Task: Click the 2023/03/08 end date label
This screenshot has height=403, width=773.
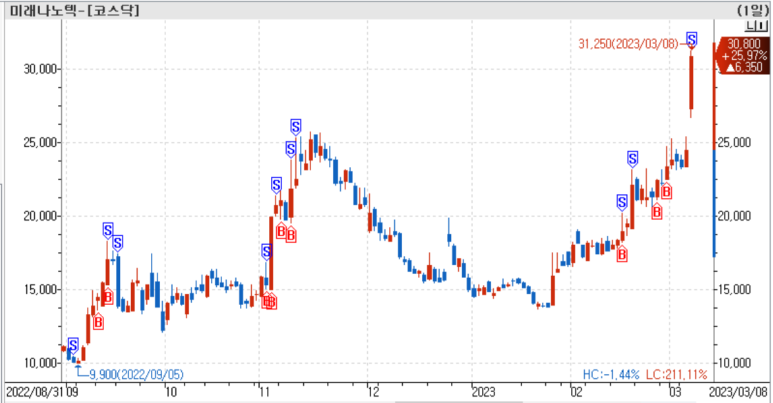Action: click(738, 393)
